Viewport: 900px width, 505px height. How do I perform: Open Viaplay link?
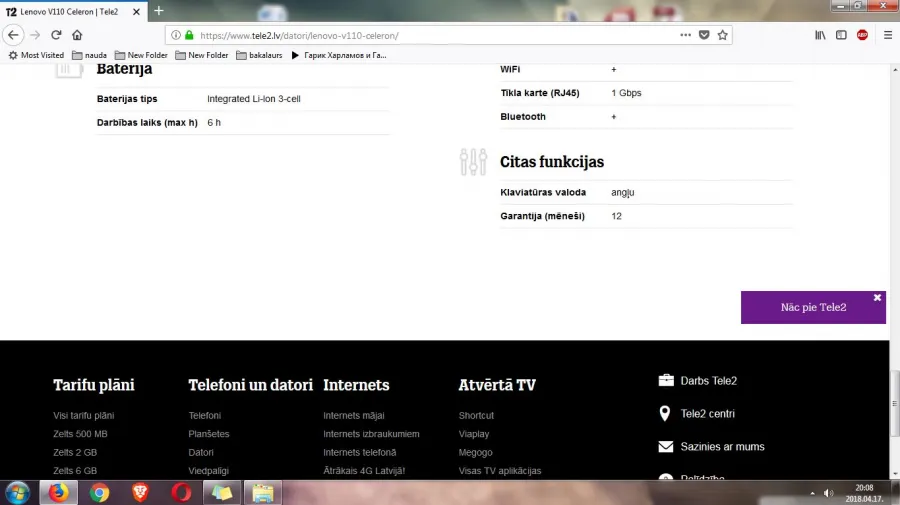(x=474, y=434)
